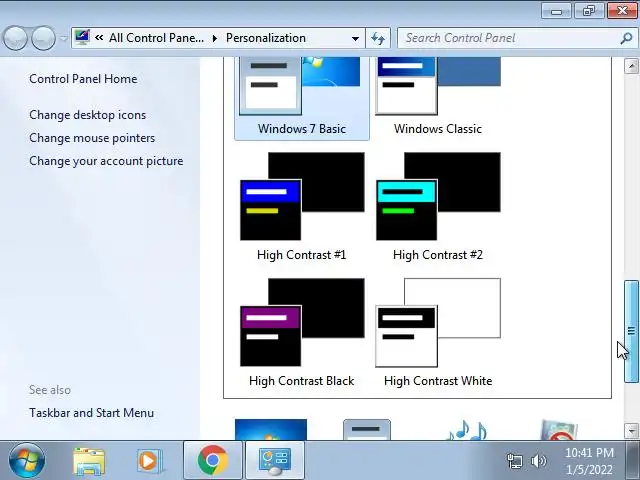Click the back navigation button
This screenshot has height=480, width=640.
15,38
